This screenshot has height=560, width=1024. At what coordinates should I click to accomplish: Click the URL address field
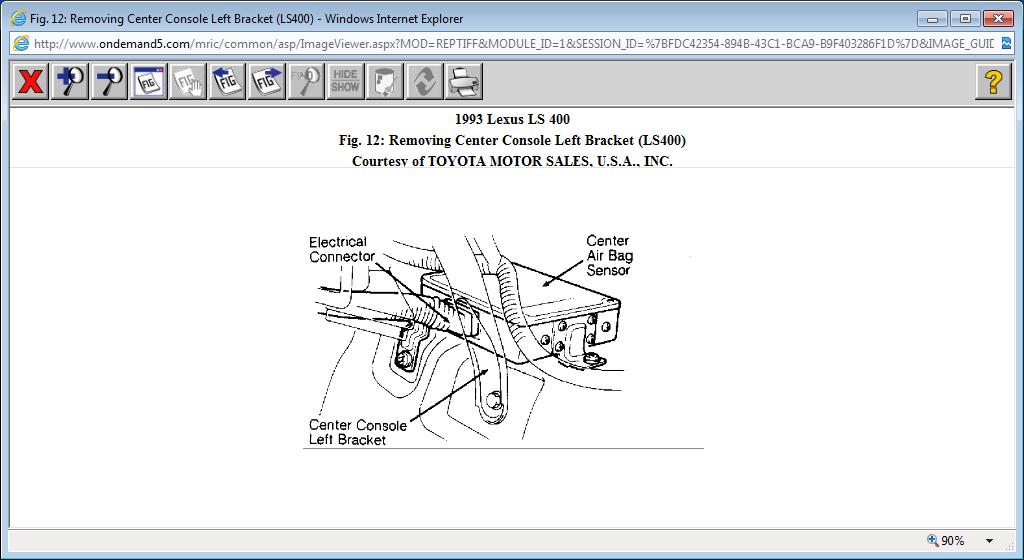[513, 44]
